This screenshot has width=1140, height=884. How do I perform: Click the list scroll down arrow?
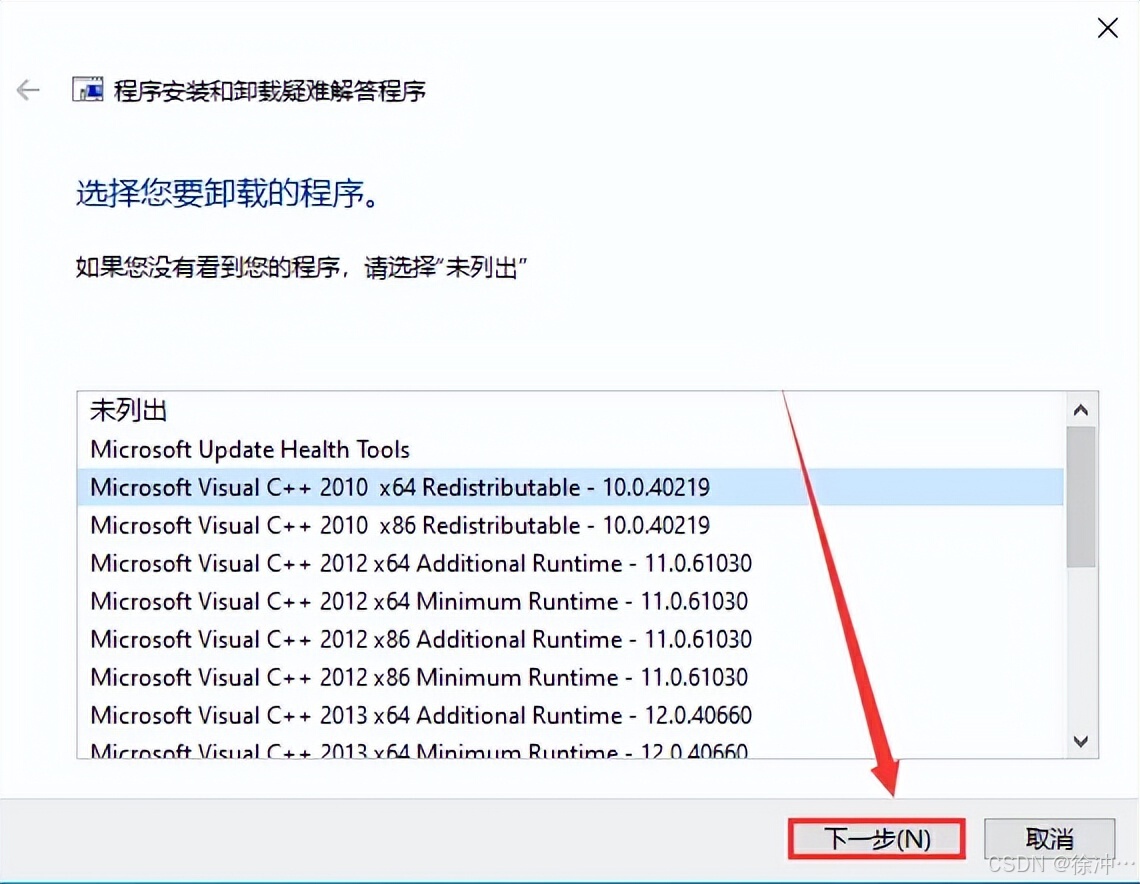click(1081, 742)
